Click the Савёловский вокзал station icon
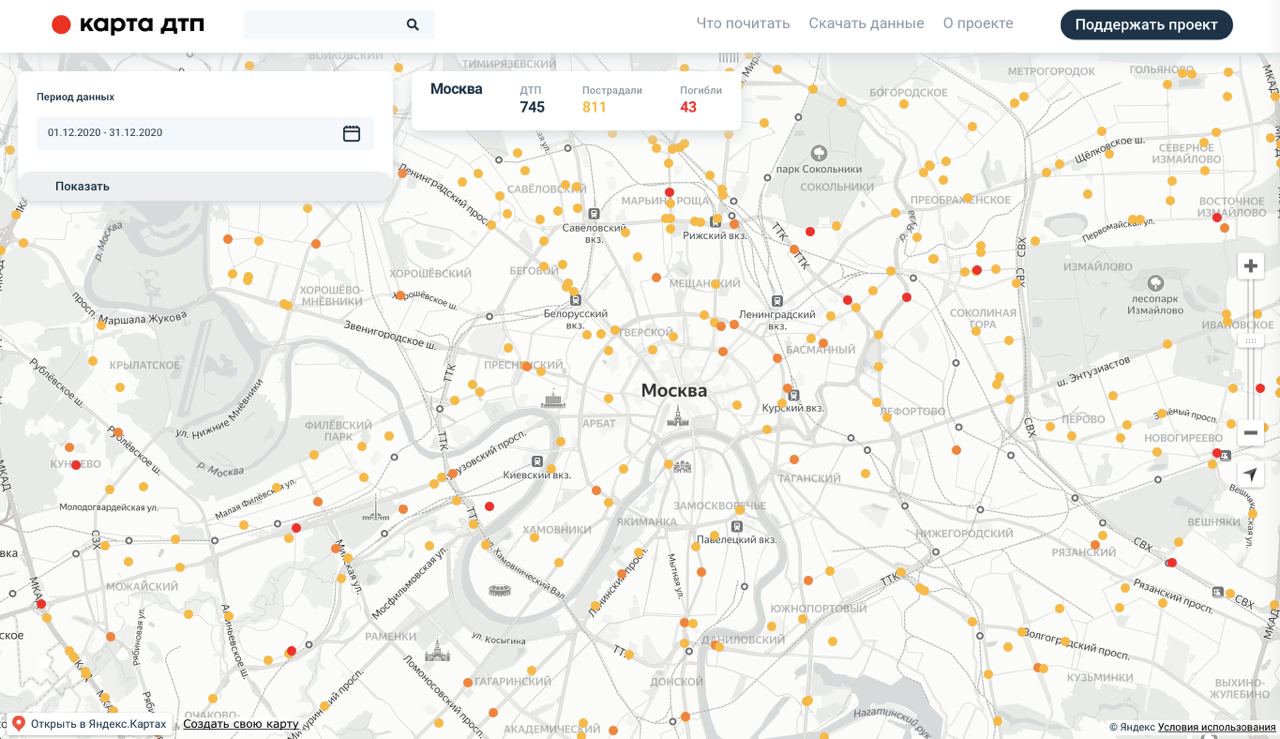 pos(594,213)
